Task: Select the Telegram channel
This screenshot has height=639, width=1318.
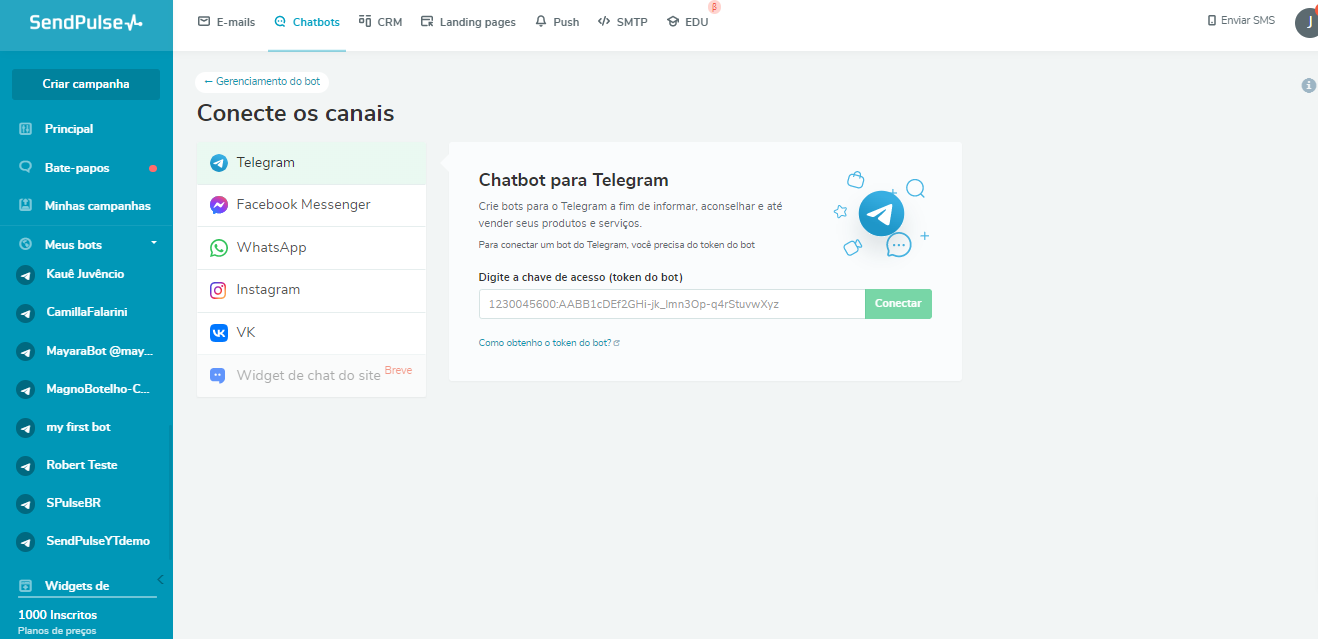Action: (x=311, y=163)
